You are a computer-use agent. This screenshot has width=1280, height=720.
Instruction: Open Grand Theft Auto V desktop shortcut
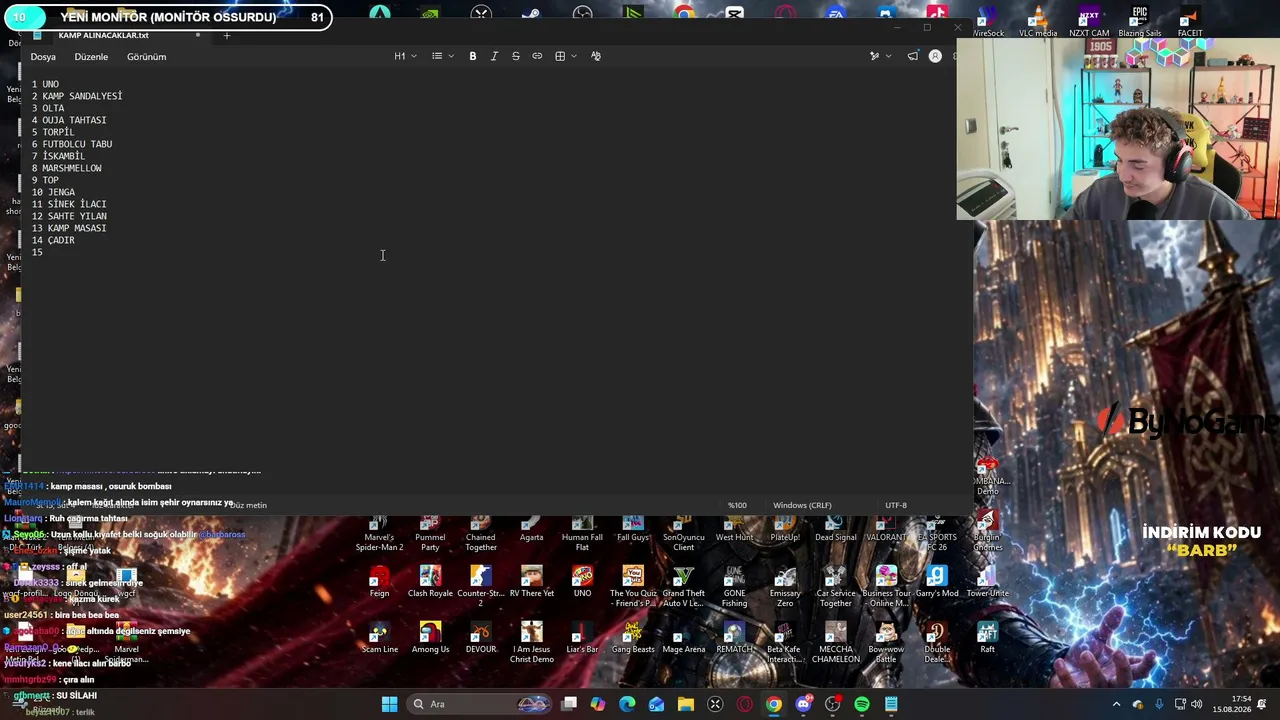point(683,586)
